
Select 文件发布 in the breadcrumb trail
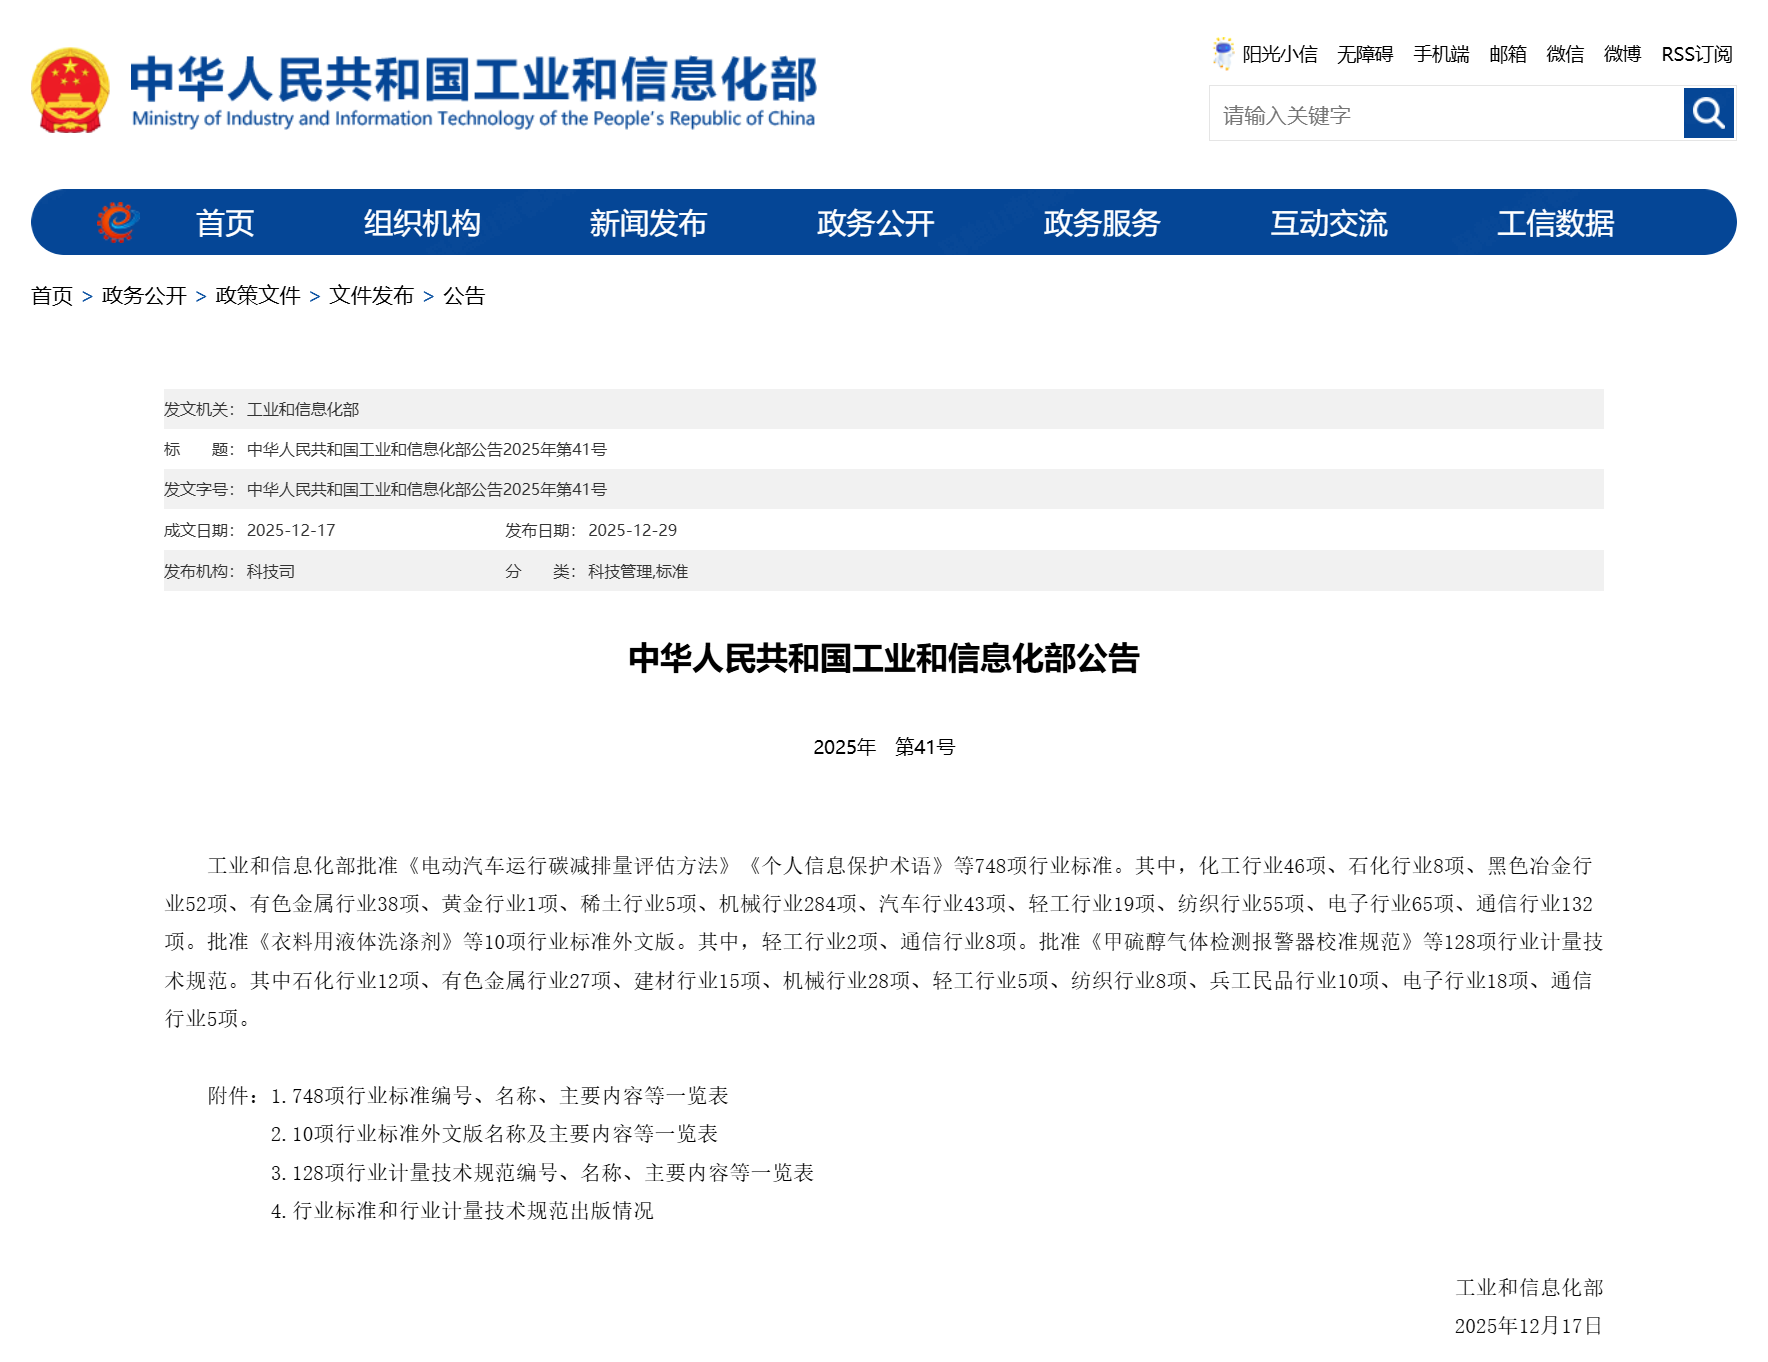(371, 296)
